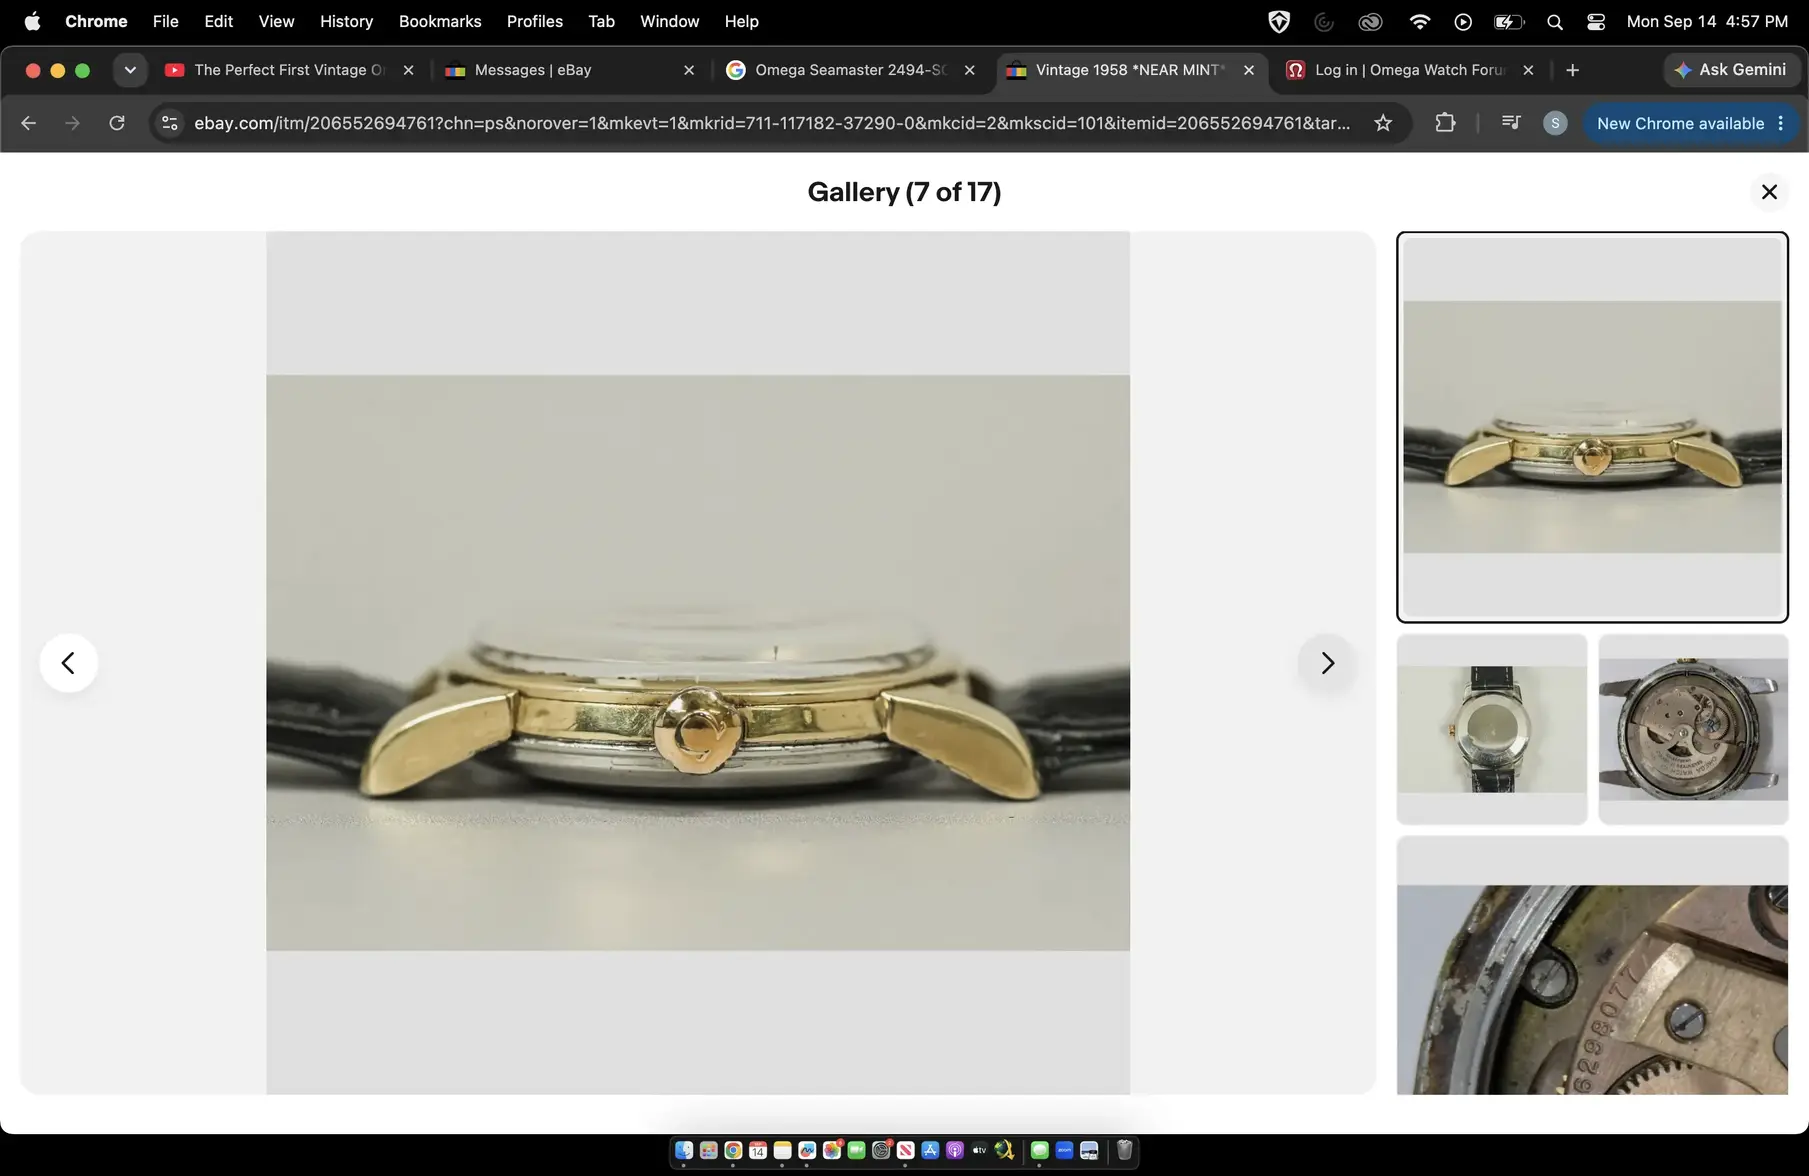The image size is (1809, 1176).
Task: Open Photos from the dock
Action: coord(831,1150)
